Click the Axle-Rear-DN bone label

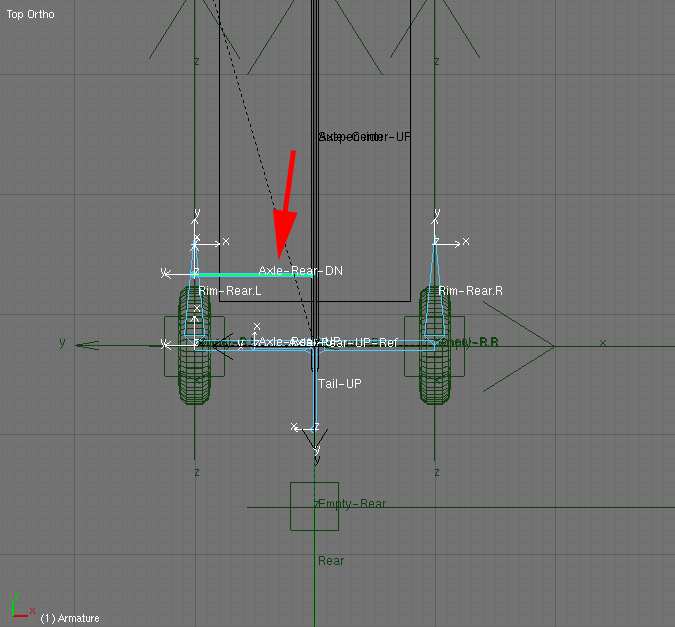click(300, 271)
